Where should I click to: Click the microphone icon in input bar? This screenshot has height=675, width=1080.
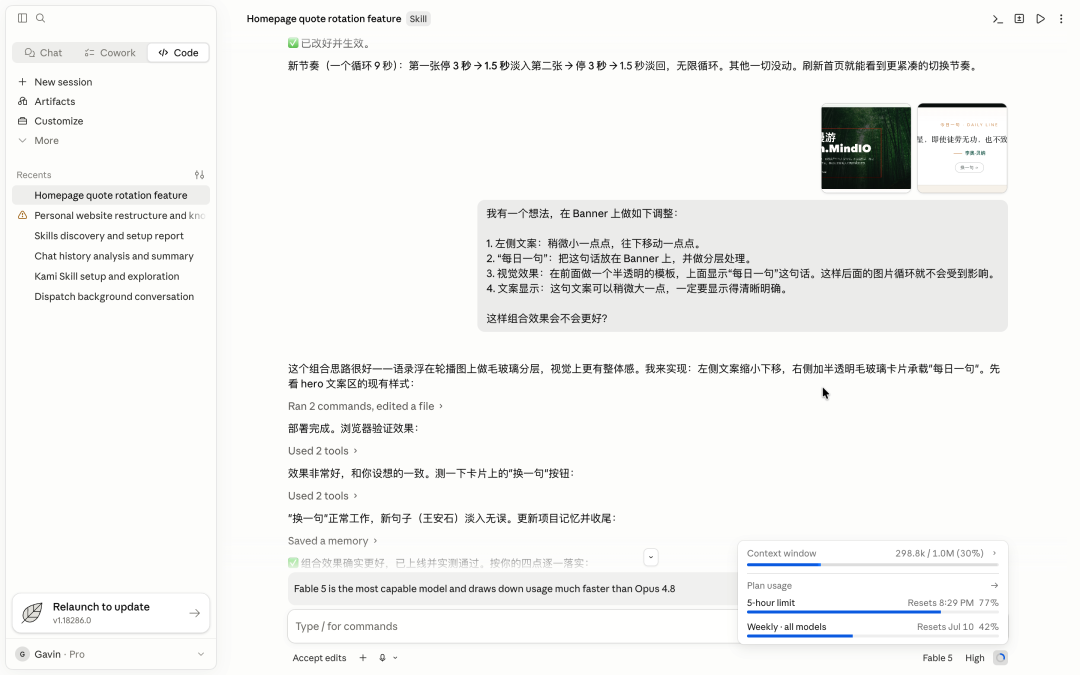382,658
